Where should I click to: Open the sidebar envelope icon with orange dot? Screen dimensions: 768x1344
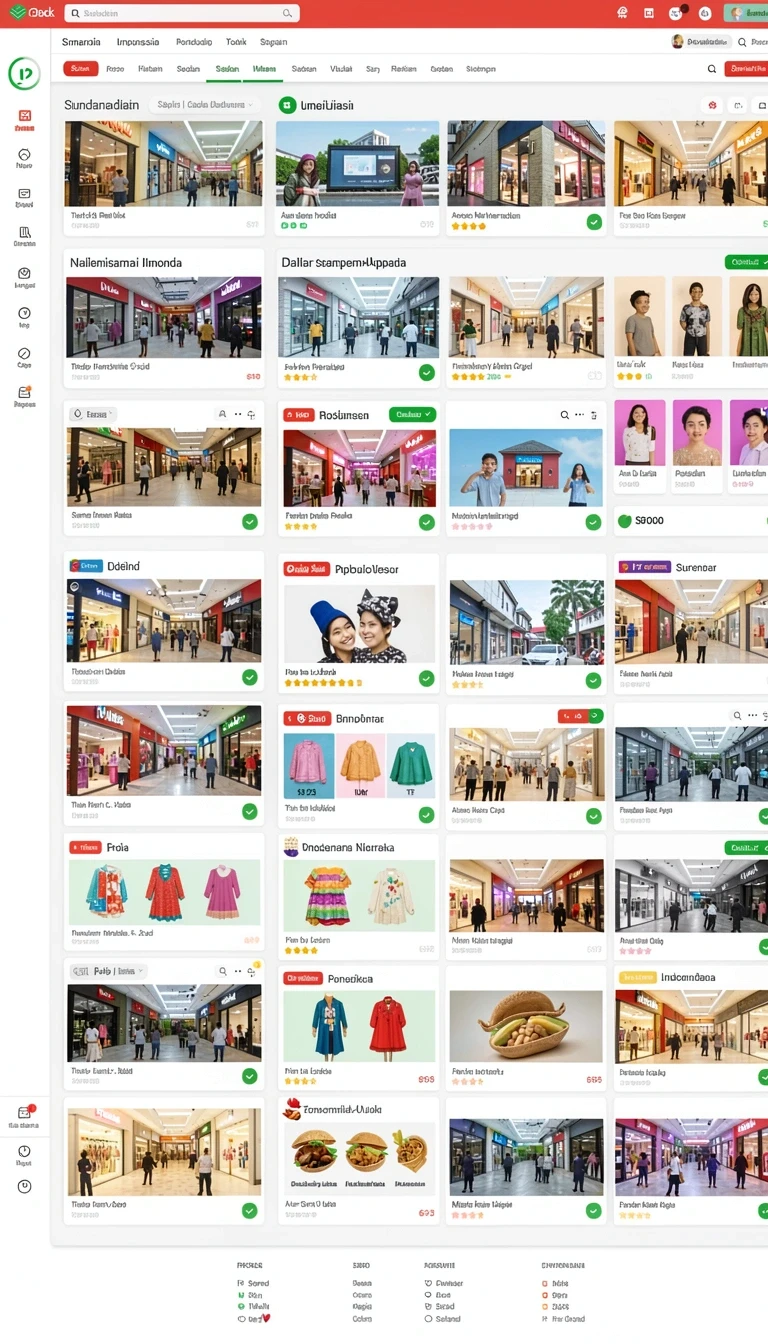coord(24,393)
